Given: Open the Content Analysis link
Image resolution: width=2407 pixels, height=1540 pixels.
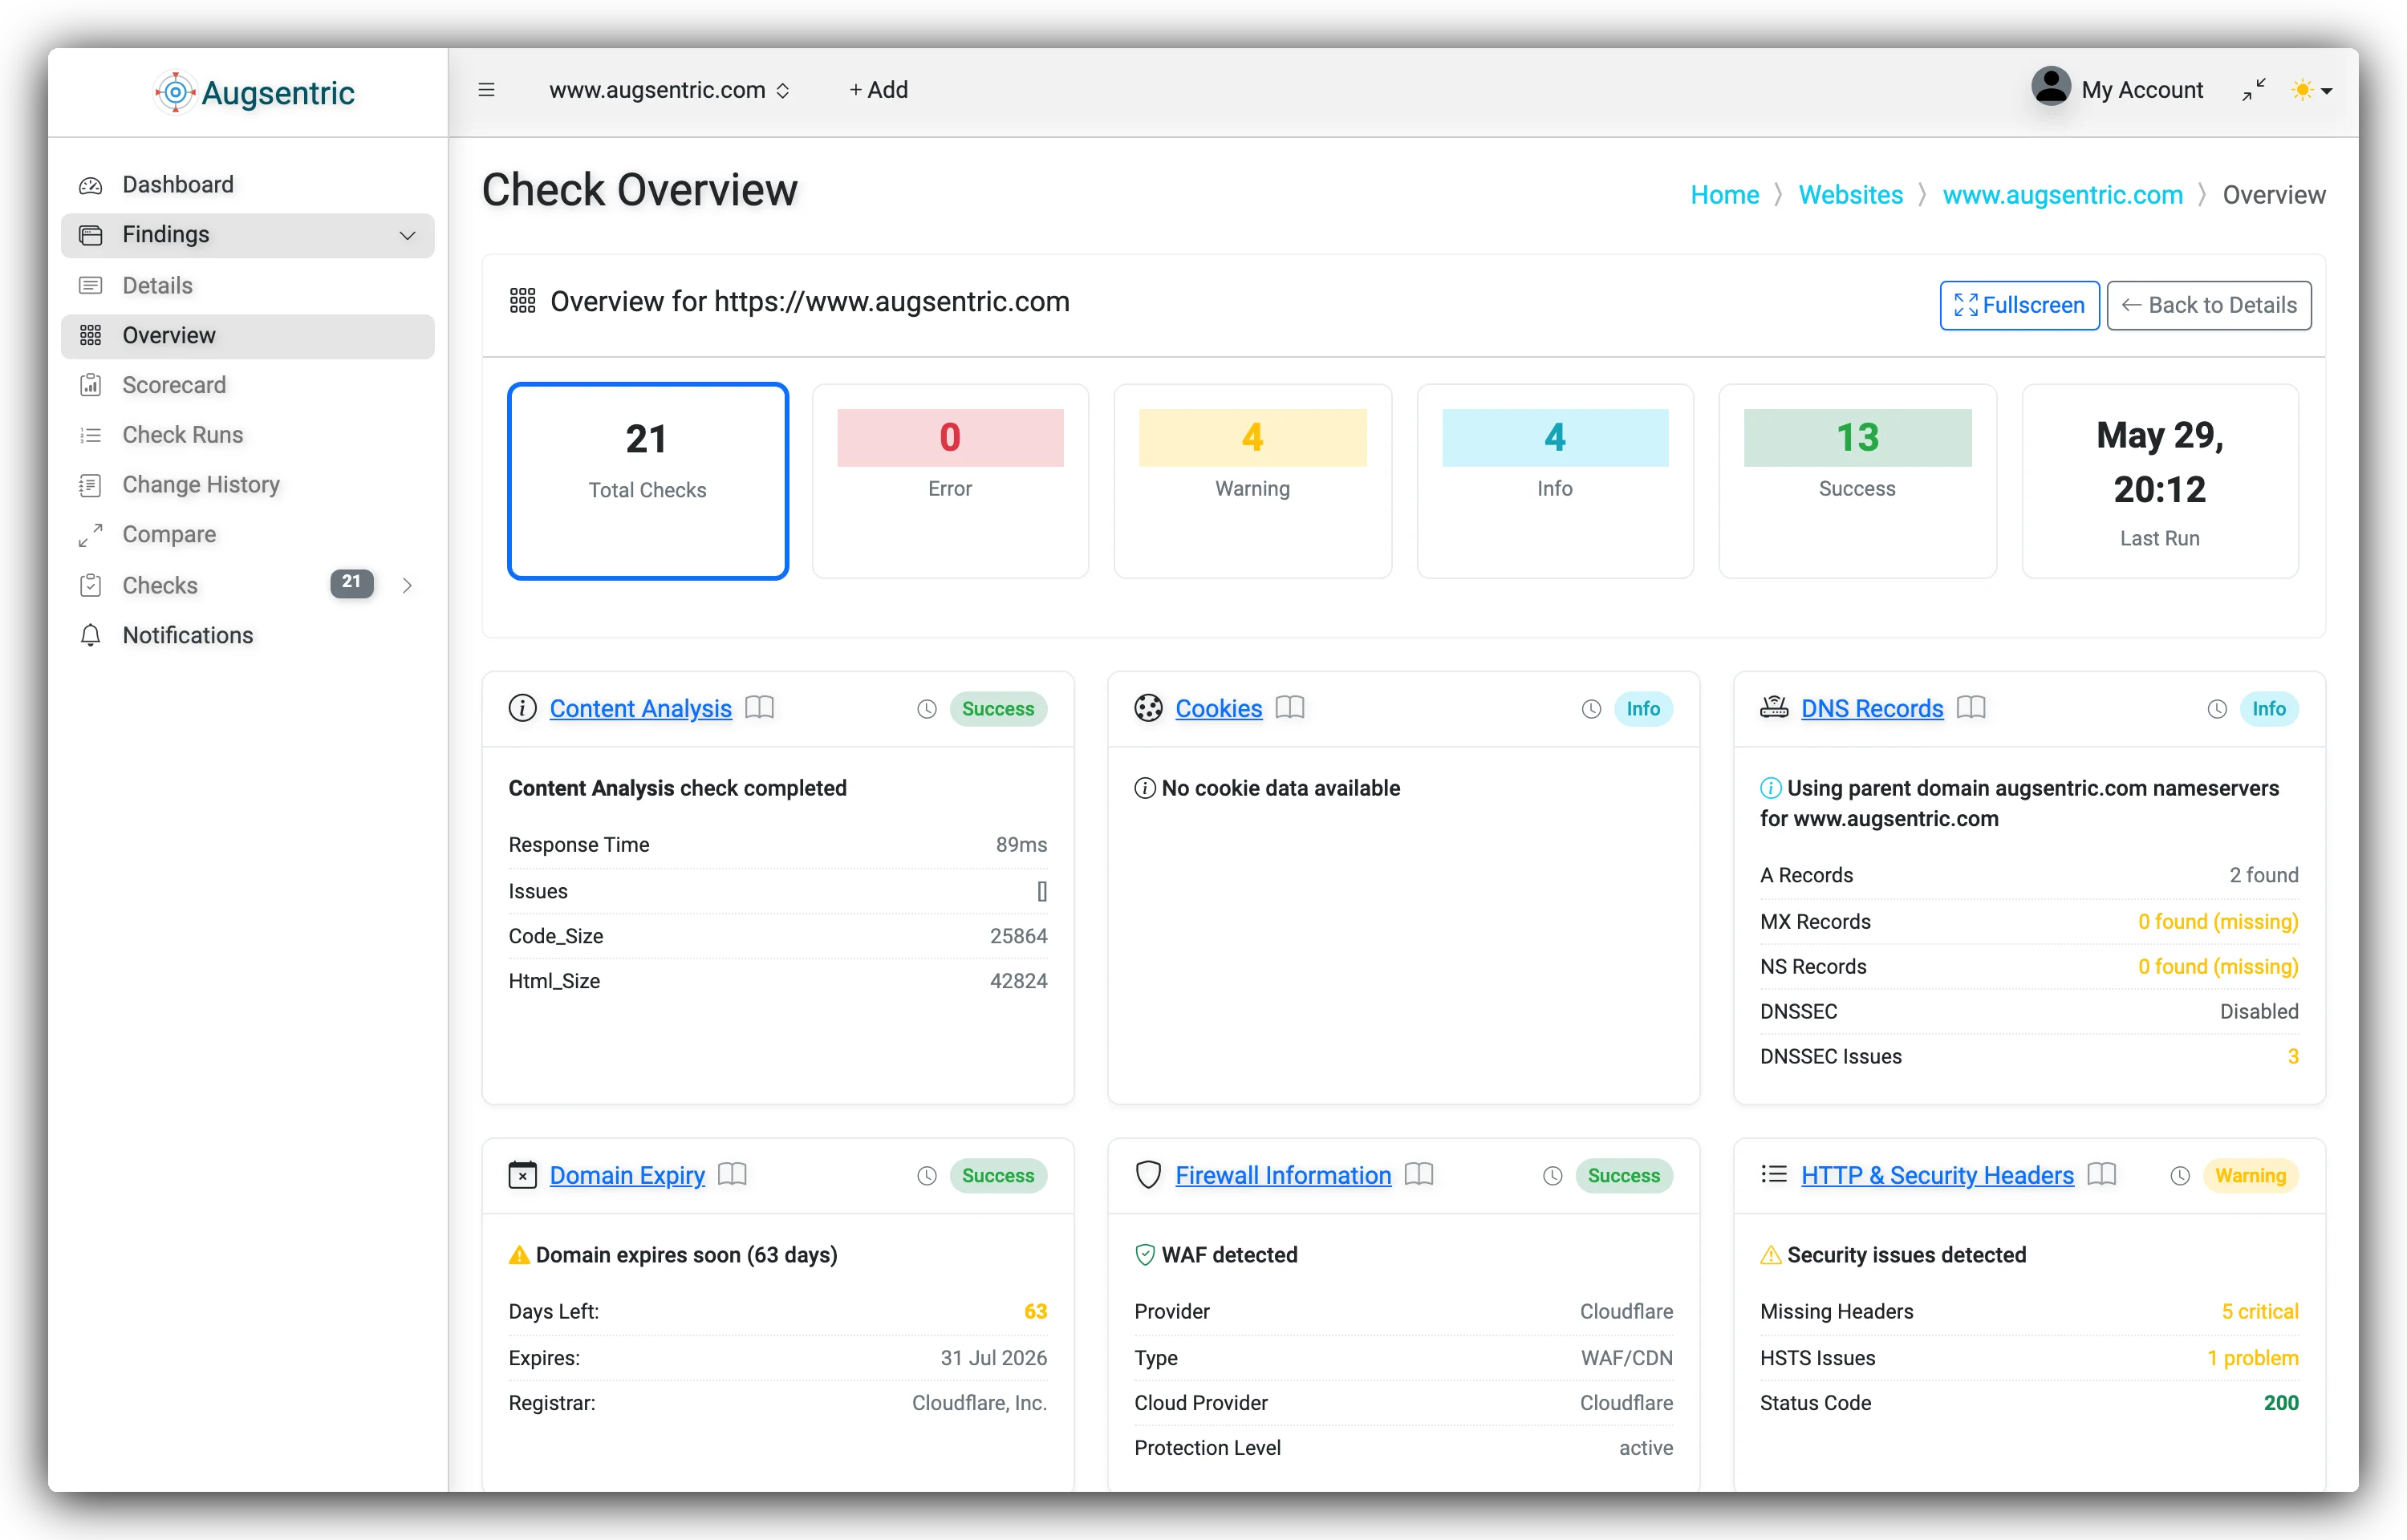Looking at the screenshot, I should [x=640, y=708].
